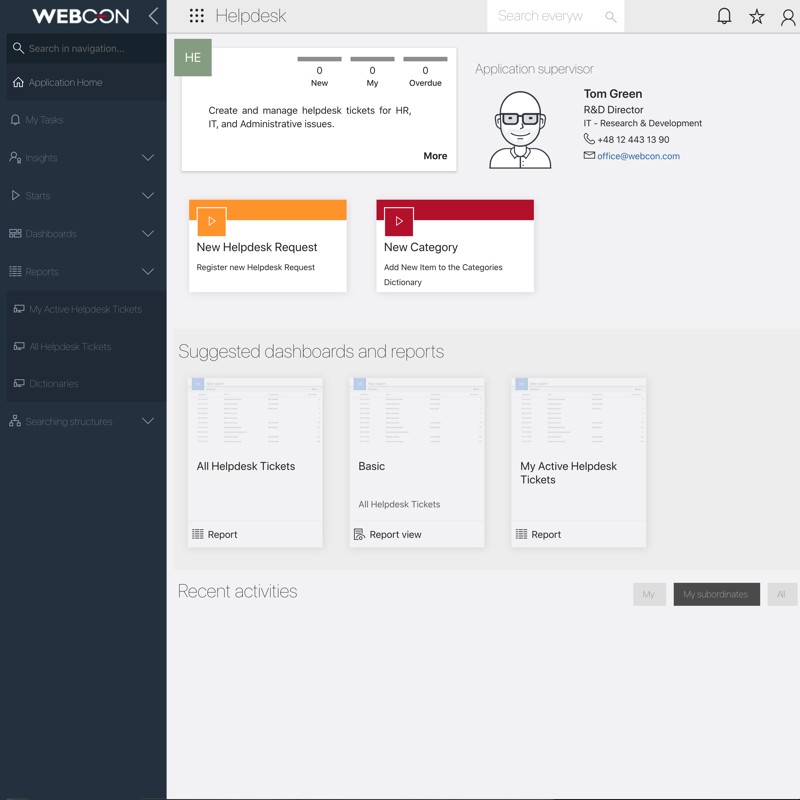Click the green HE application badge
The height and width of the screenshot is (800, 800).
tap(193, 58)
